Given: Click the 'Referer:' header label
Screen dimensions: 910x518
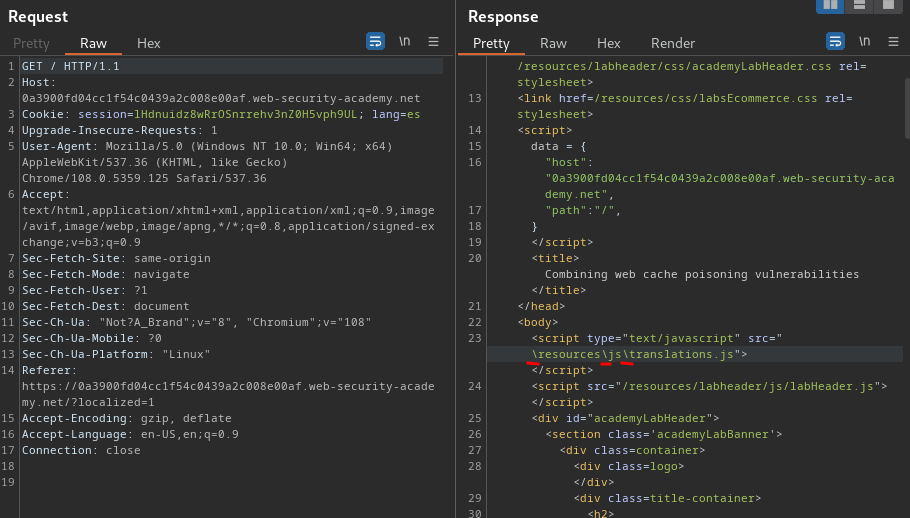Looking at the screenshot, I should pyautogui.click(x=49, y=370).
